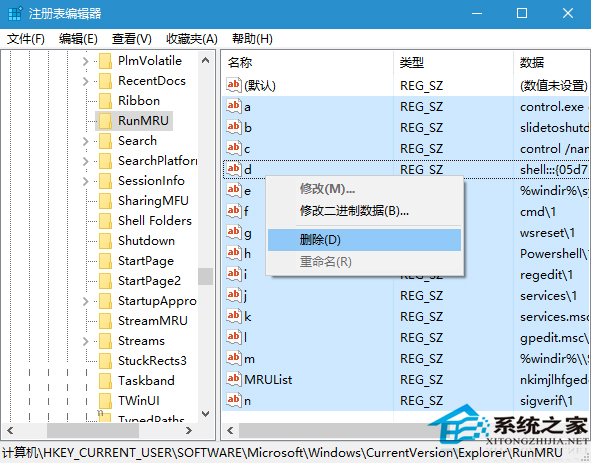Expand the Search key
Viewport: 591px width, 463px height.
point(86,141)
